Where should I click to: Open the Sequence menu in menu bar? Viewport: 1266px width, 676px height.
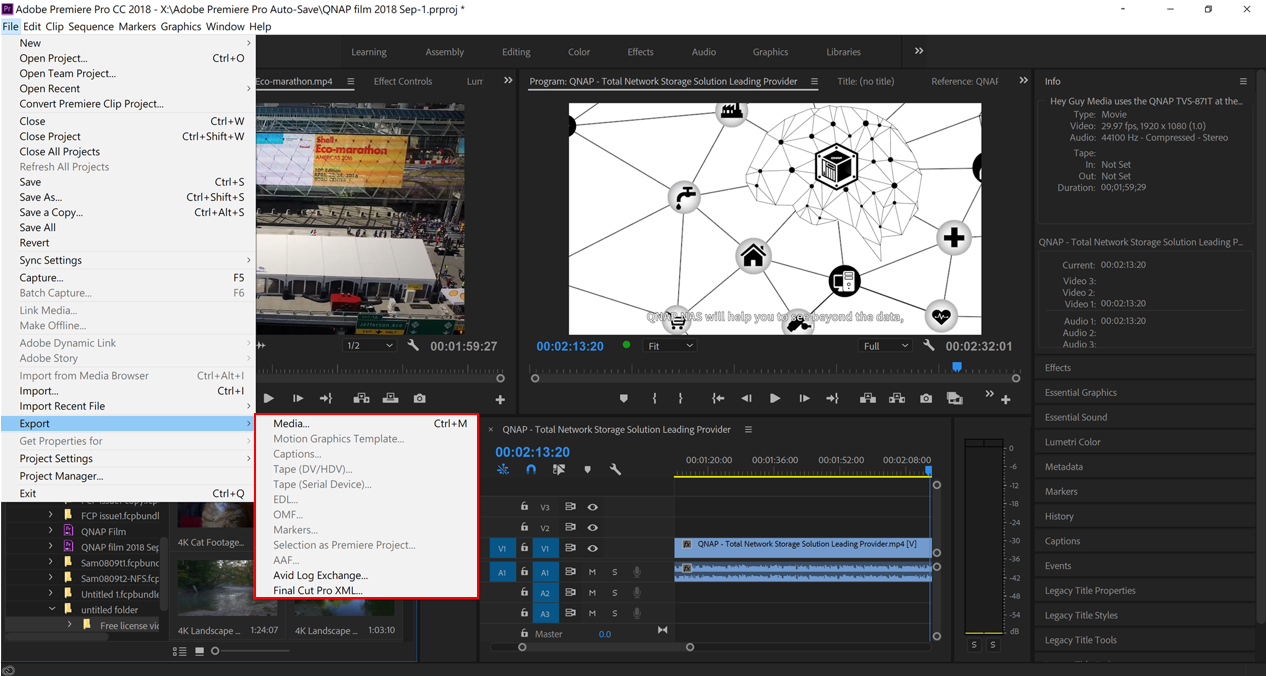pos(91,26)
